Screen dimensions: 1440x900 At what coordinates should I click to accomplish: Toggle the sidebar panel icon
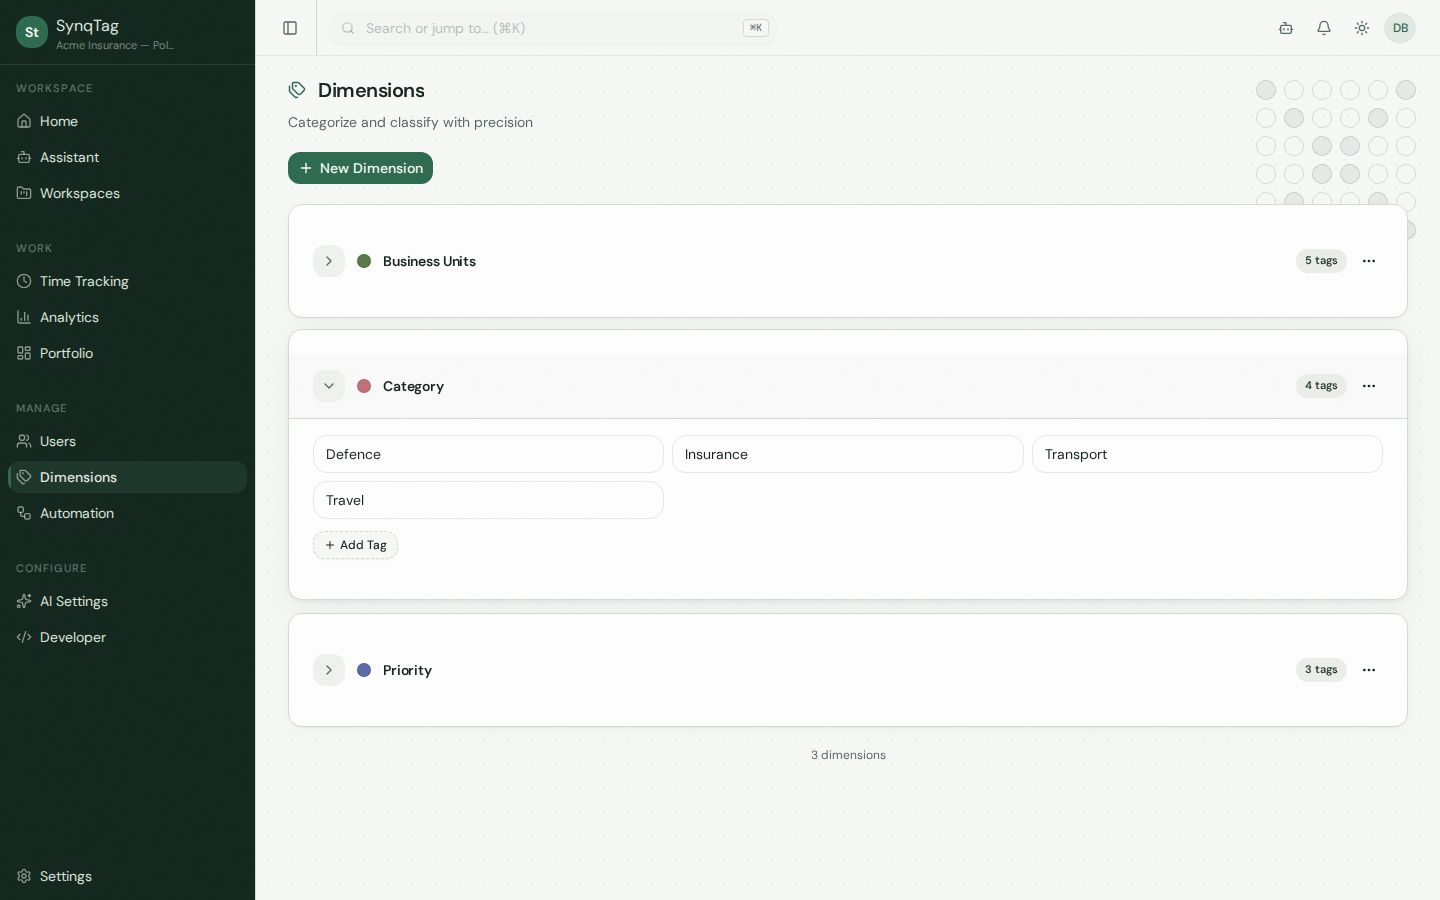click(x=290, y=28)
